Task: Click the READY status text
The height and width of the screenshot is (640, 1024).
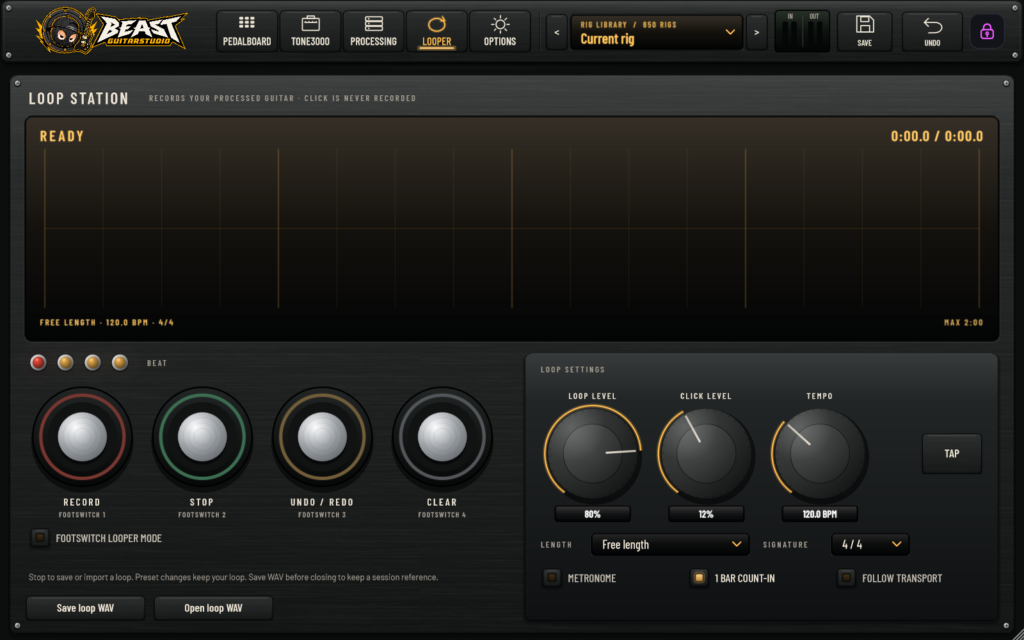Action: click(62, 136)
